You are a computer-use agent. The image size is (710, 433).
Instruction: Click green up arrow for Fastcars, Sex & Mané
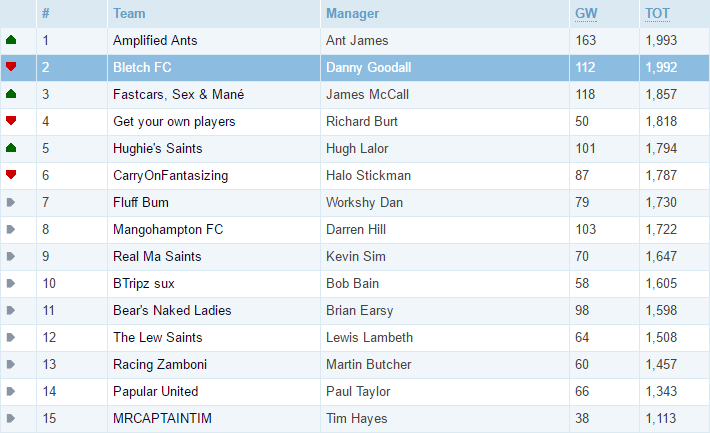pyautogui.click(x=11, y=94)
